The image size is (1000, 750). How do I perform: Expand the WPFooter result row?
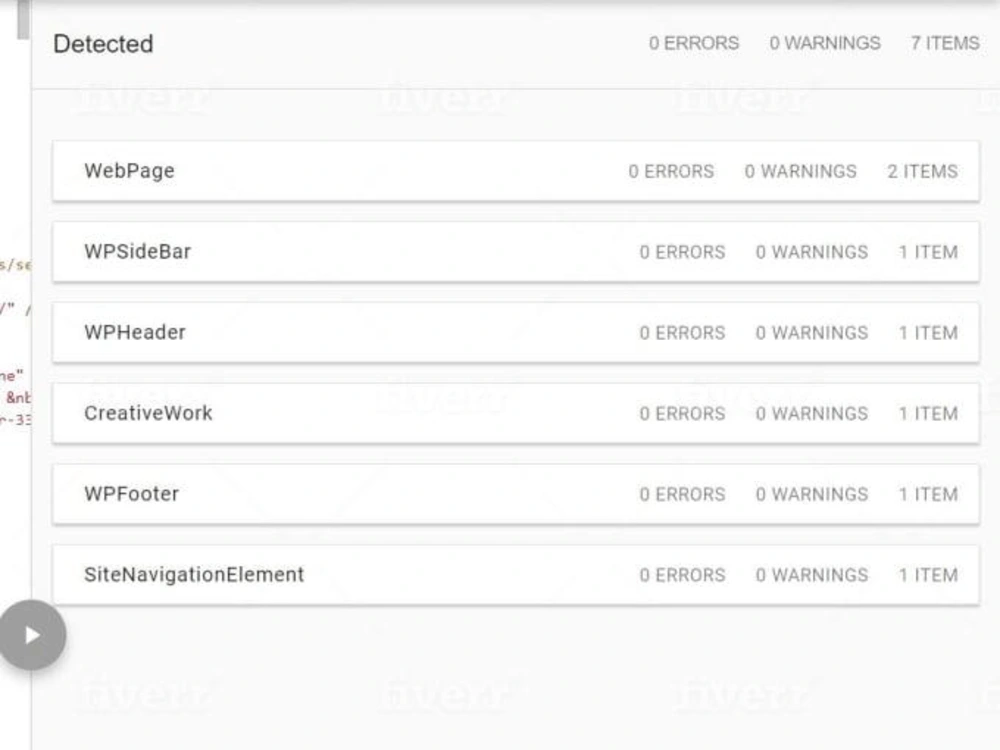[515, 494]
